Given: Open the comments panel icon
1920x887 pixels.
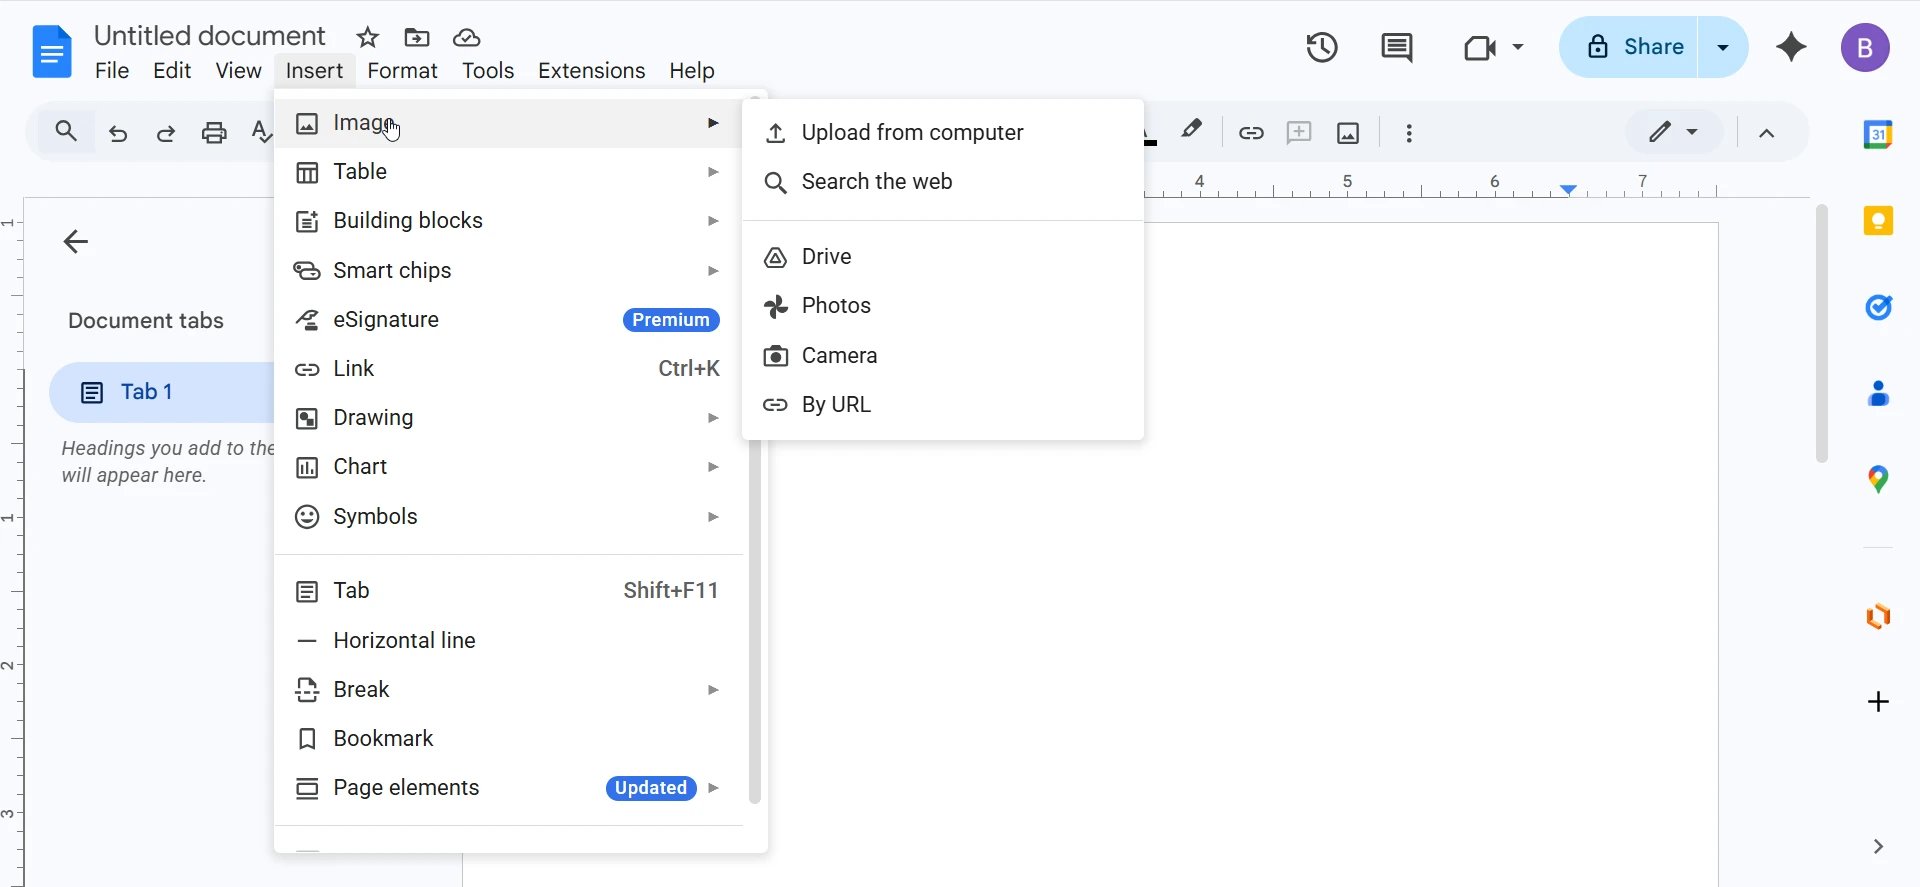Looking at the screenshot, I should (x=1396, y=47).
